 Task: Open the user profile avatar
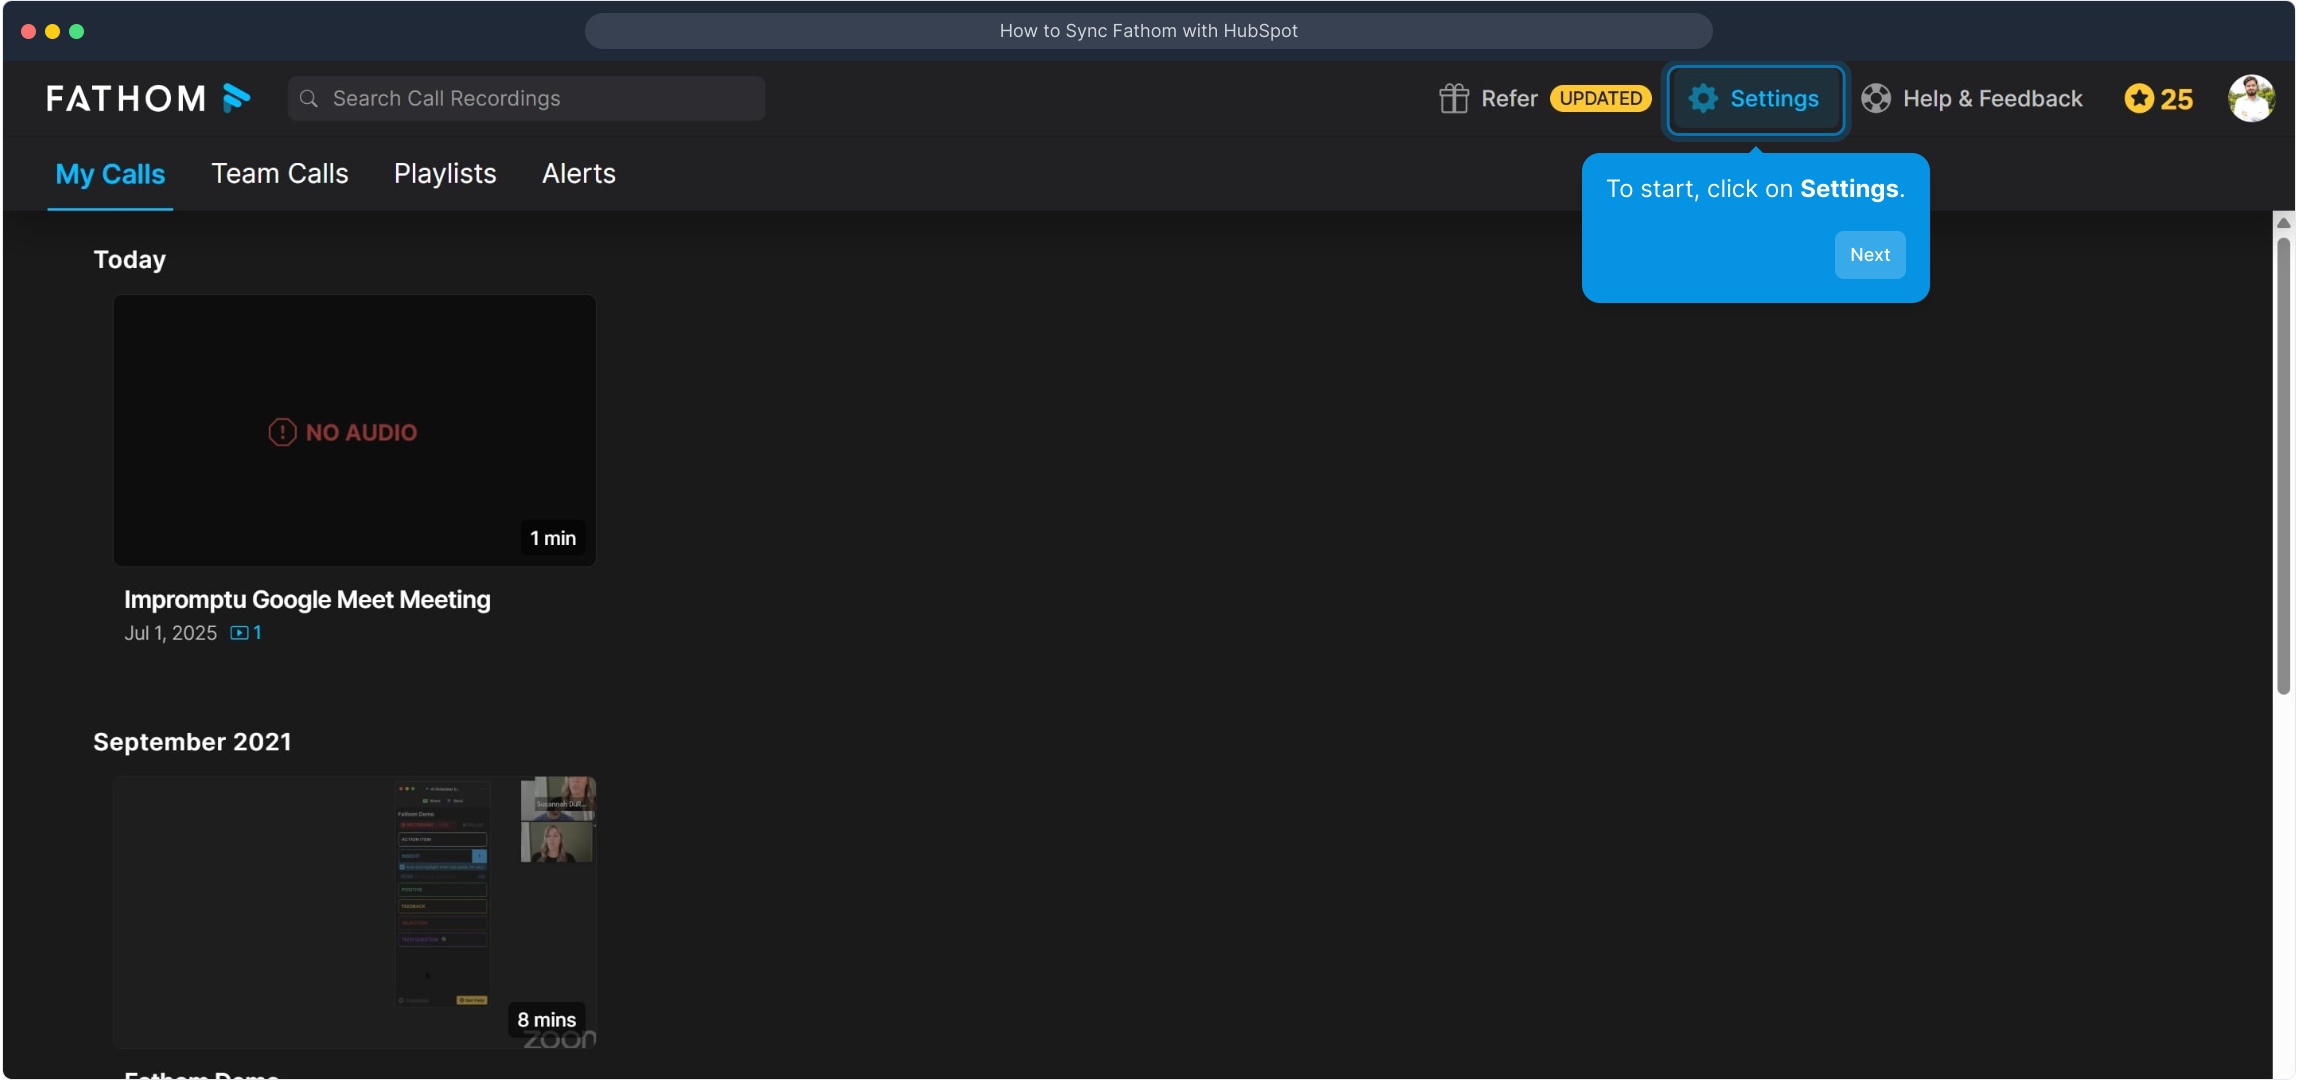pos(2251,98)
